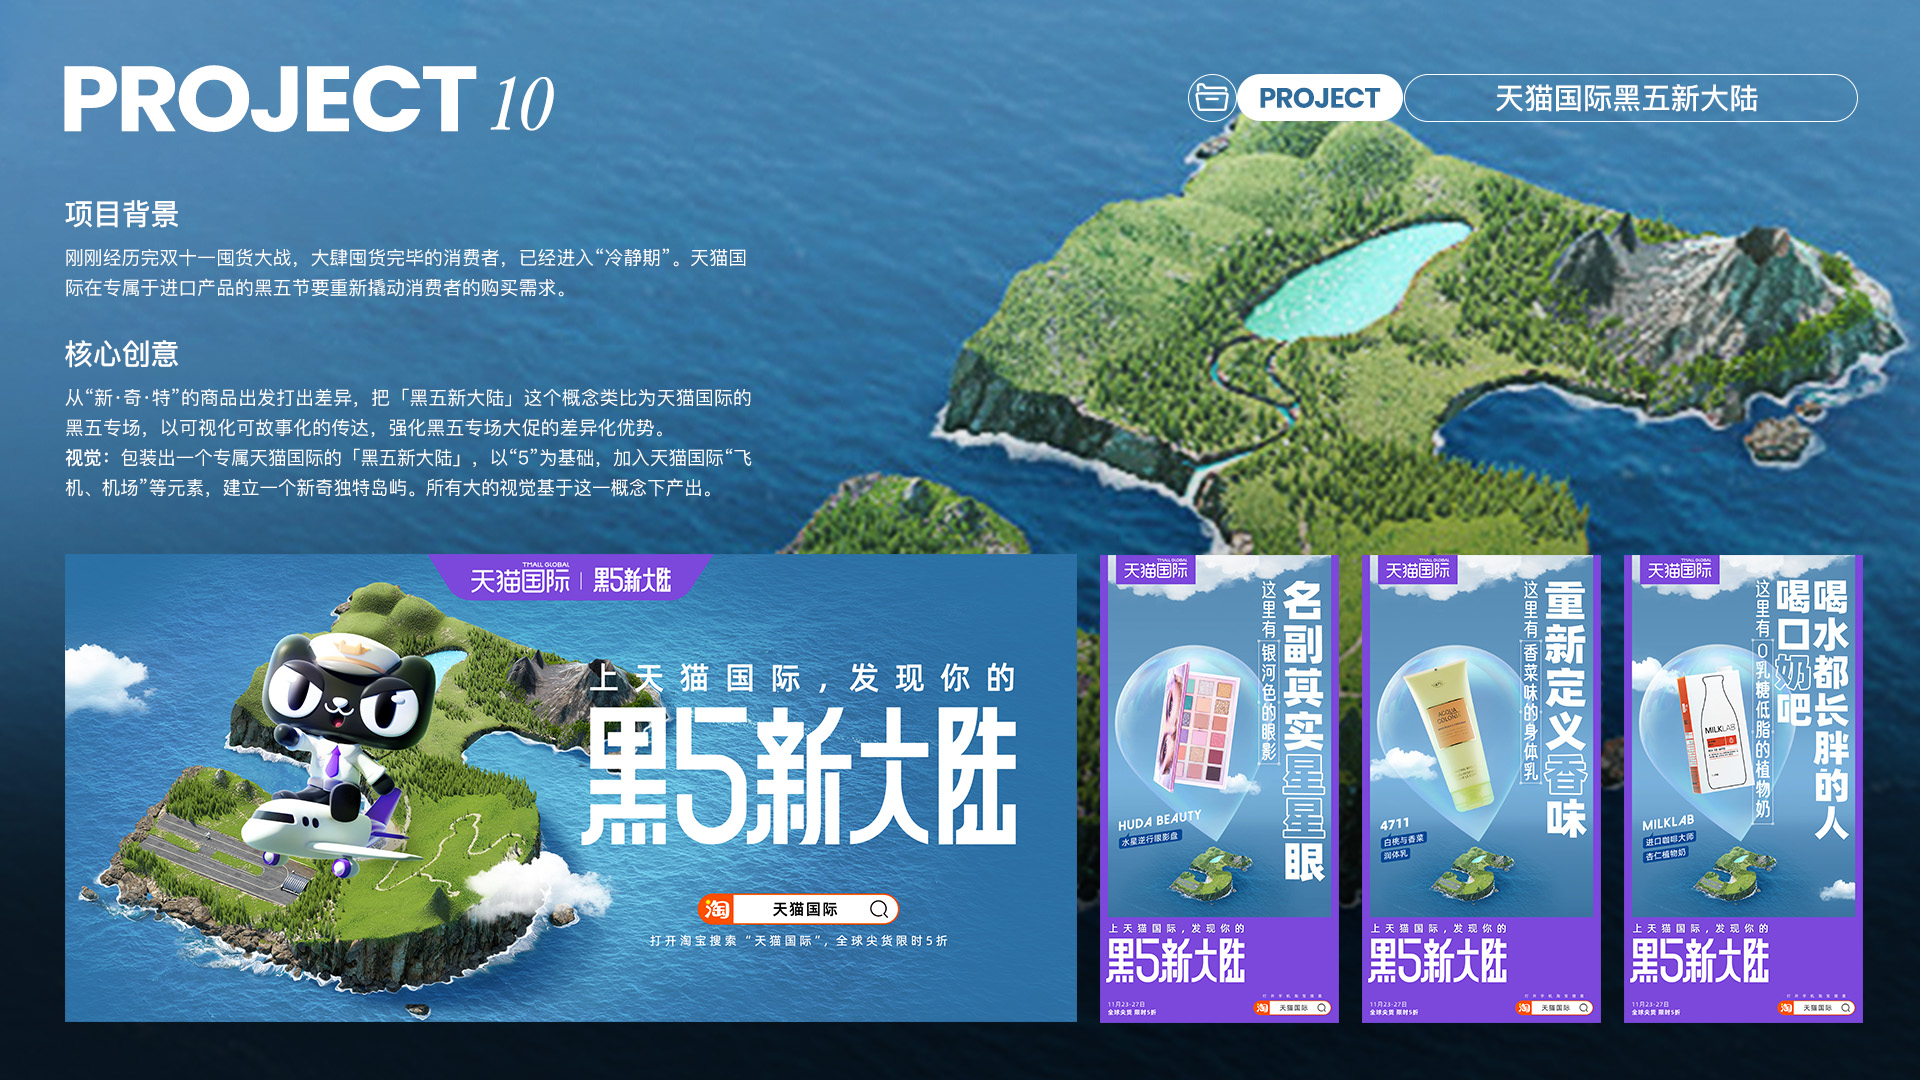Select the white PROJECT pill label

click(x=1319, y=98)
